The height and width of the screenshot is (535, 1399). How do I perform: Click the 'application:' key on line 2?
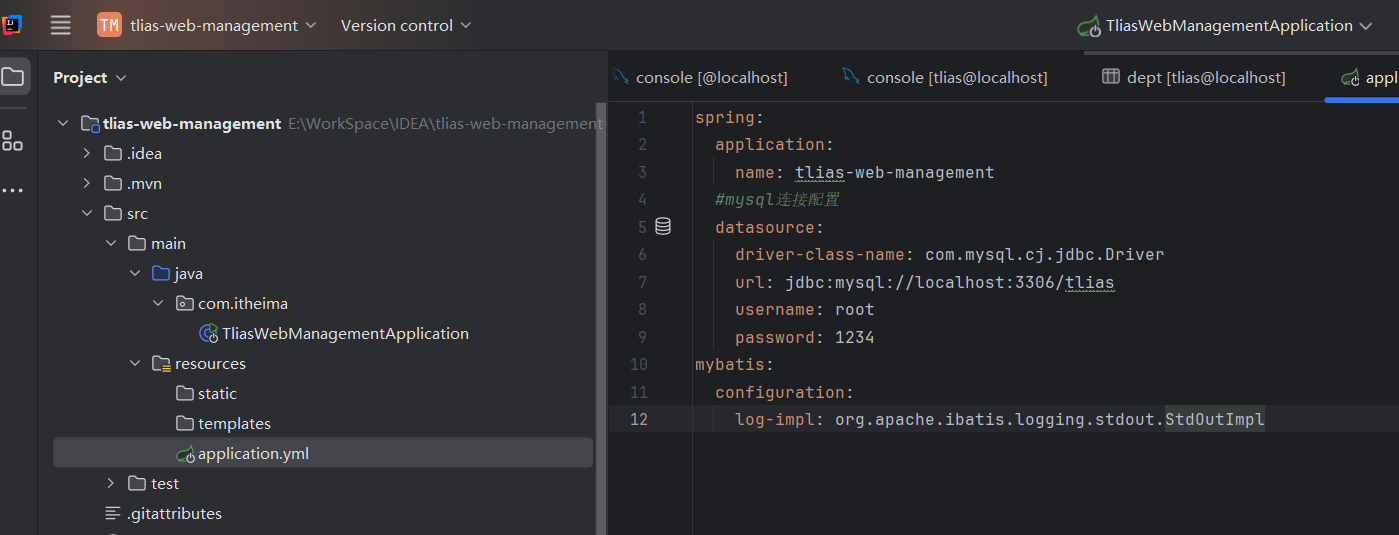point(774,145)
